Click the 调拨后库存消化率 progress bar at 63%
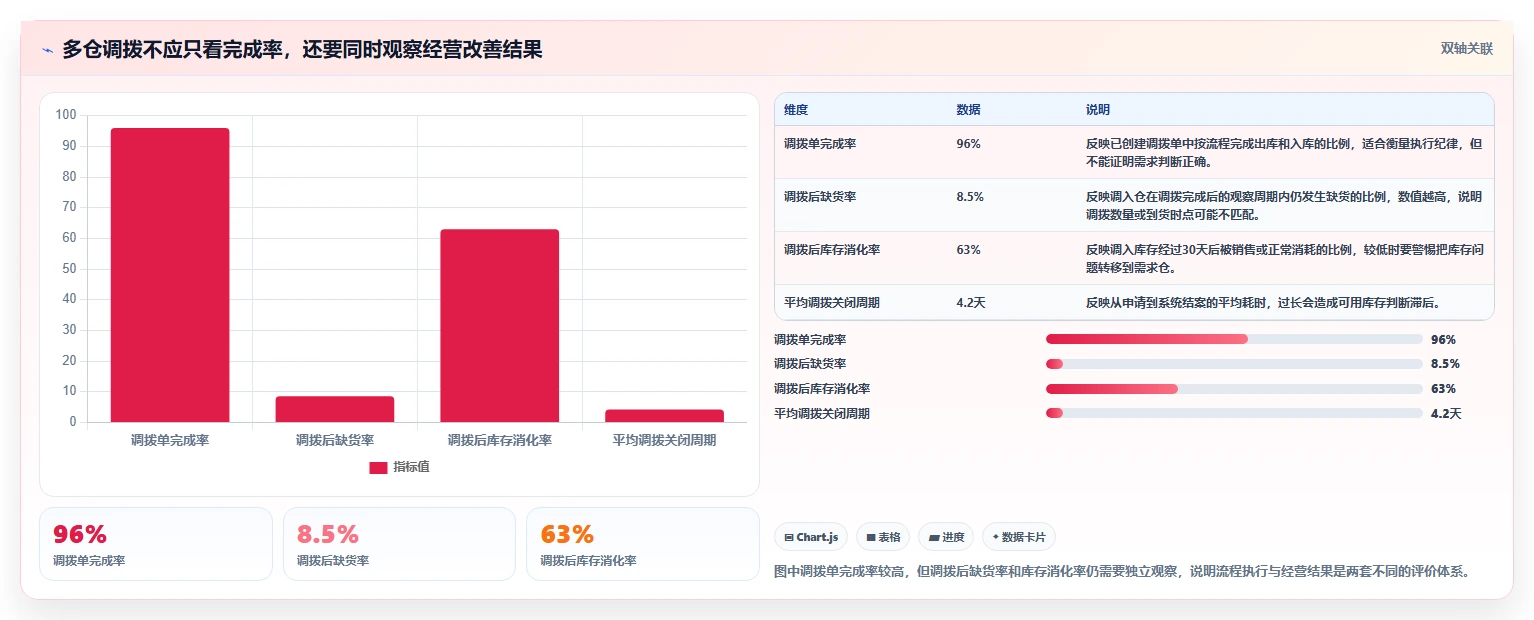1534x620 pixels. [x=1234, y=388]
